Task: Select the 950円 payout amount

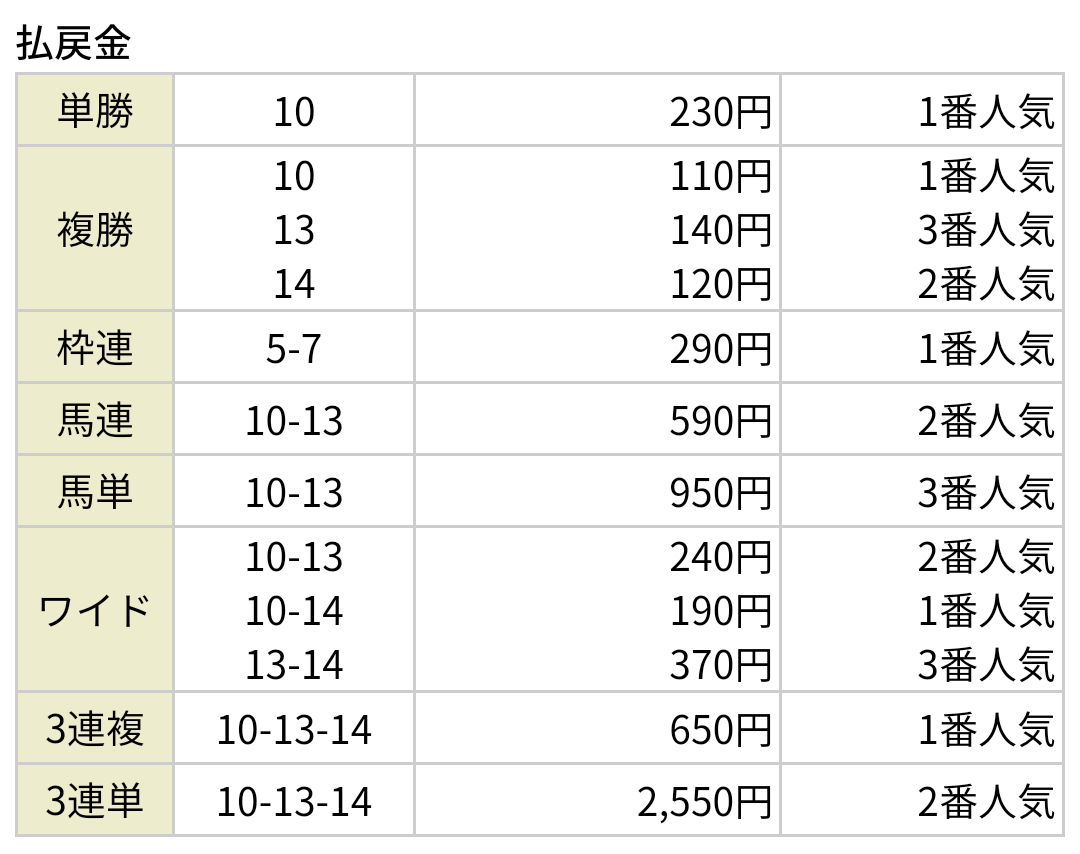Action: click(720, 492)
